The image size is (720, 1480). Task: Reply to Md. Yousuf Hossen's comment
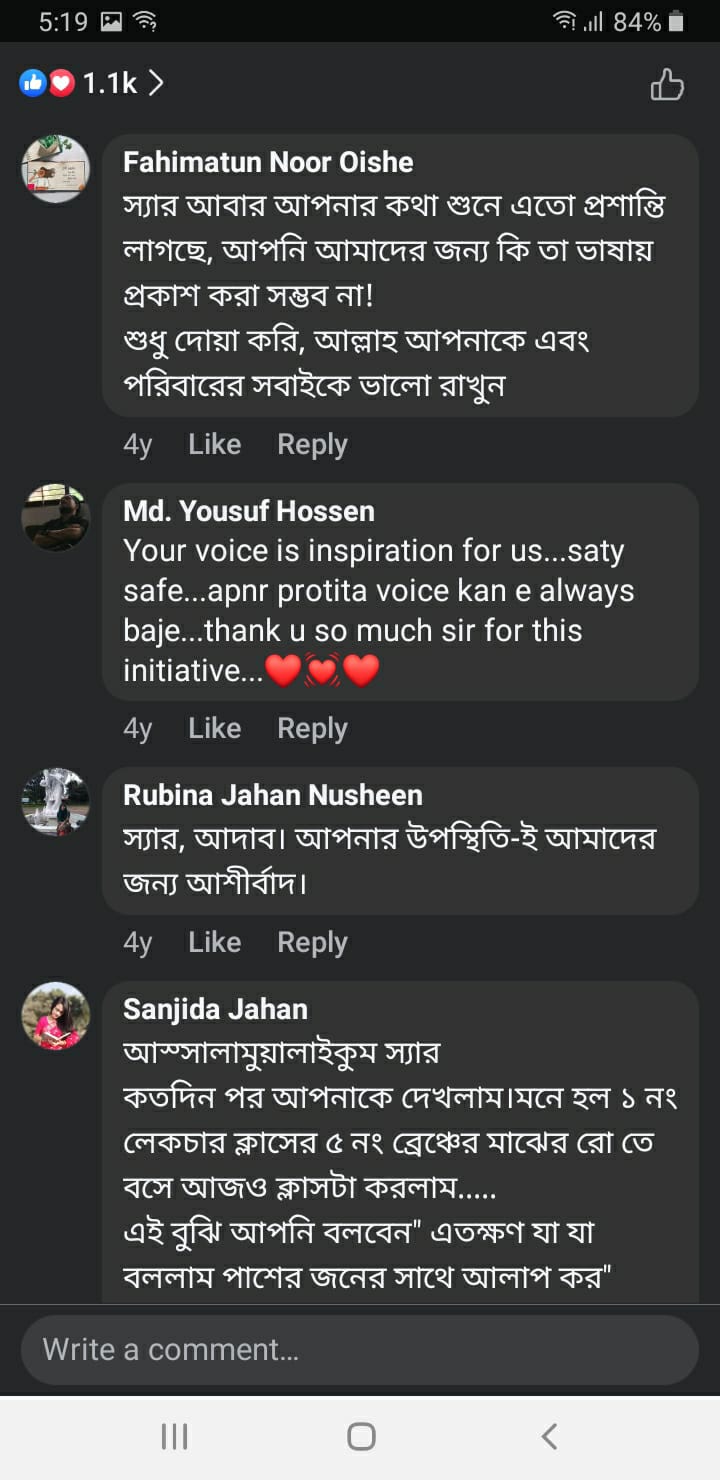[x=312, y=728]
